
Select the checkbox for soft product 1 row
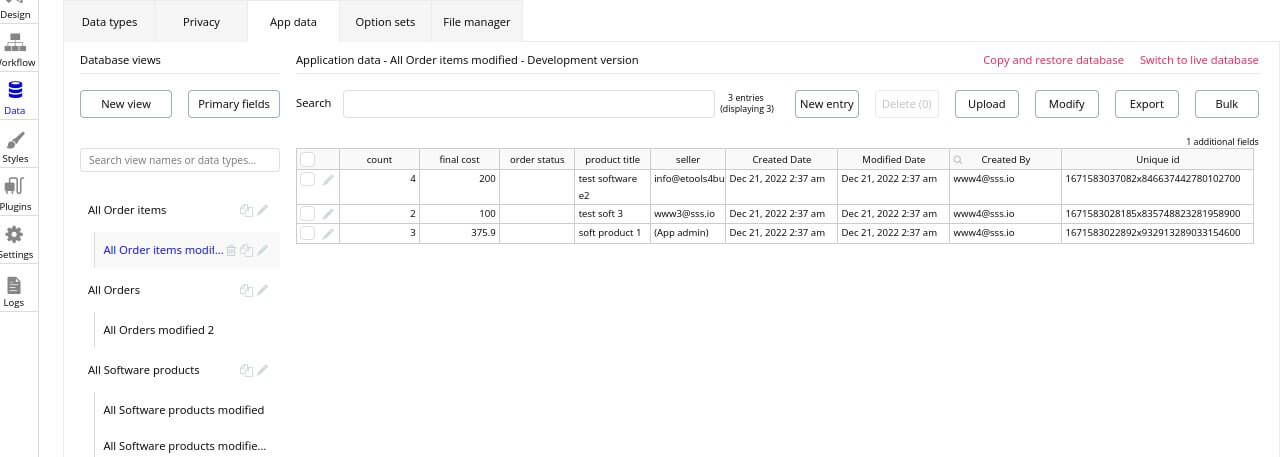coord(308,233)
